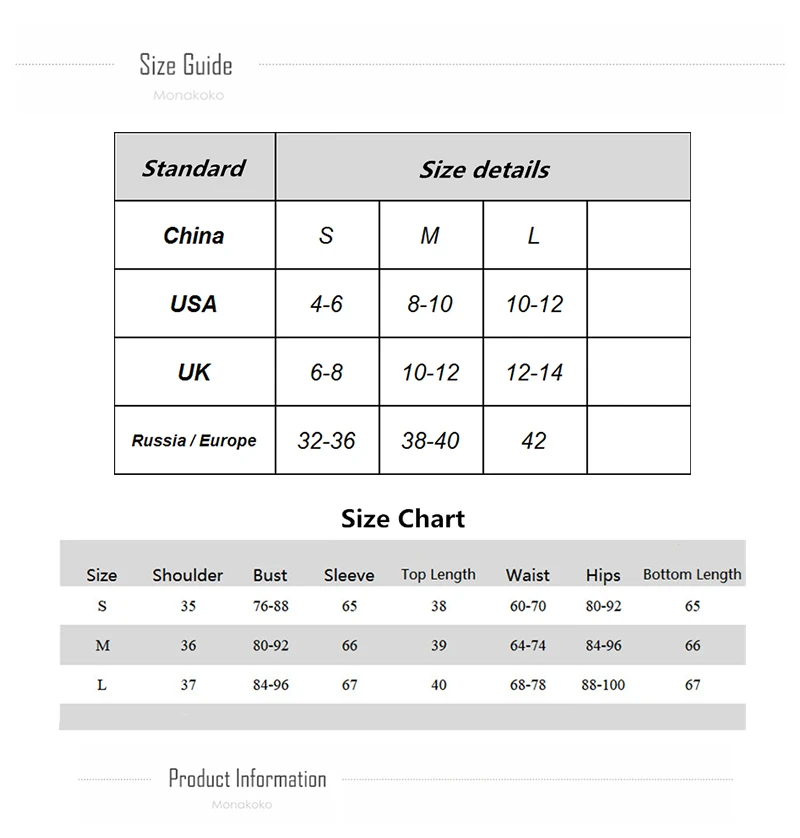Click the Bottom Length column header

click(x=692, y=575)
